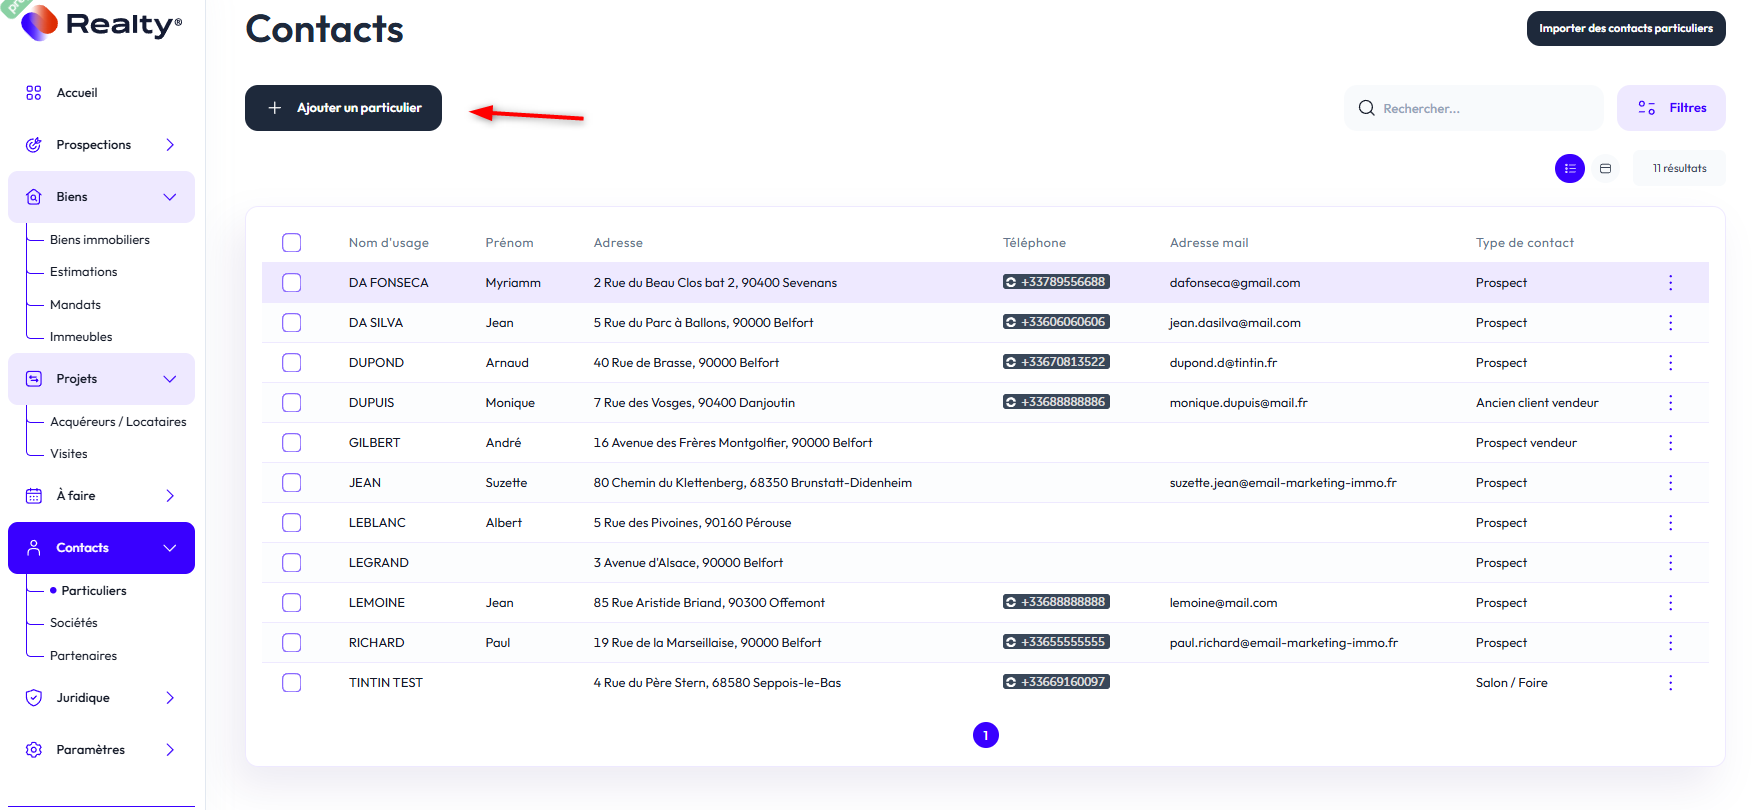Tick the LEMOINE row checkbox
This screenshot has width=1761, height=810.
click(x=292, y=603)
